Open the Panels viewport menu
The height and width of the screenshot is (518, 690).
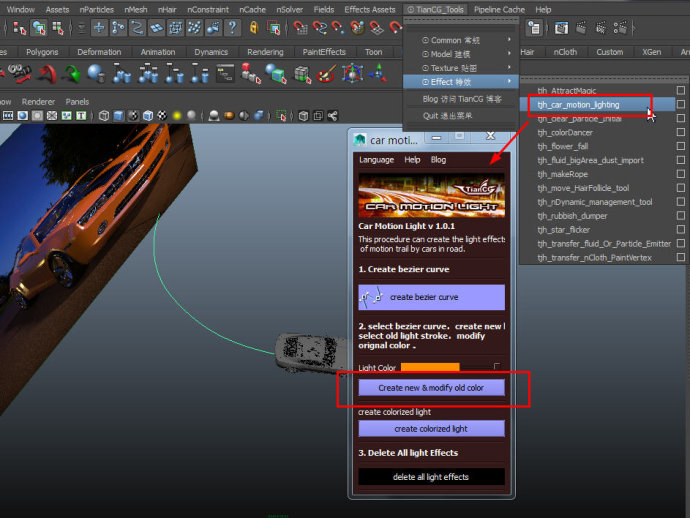[77, 102]
